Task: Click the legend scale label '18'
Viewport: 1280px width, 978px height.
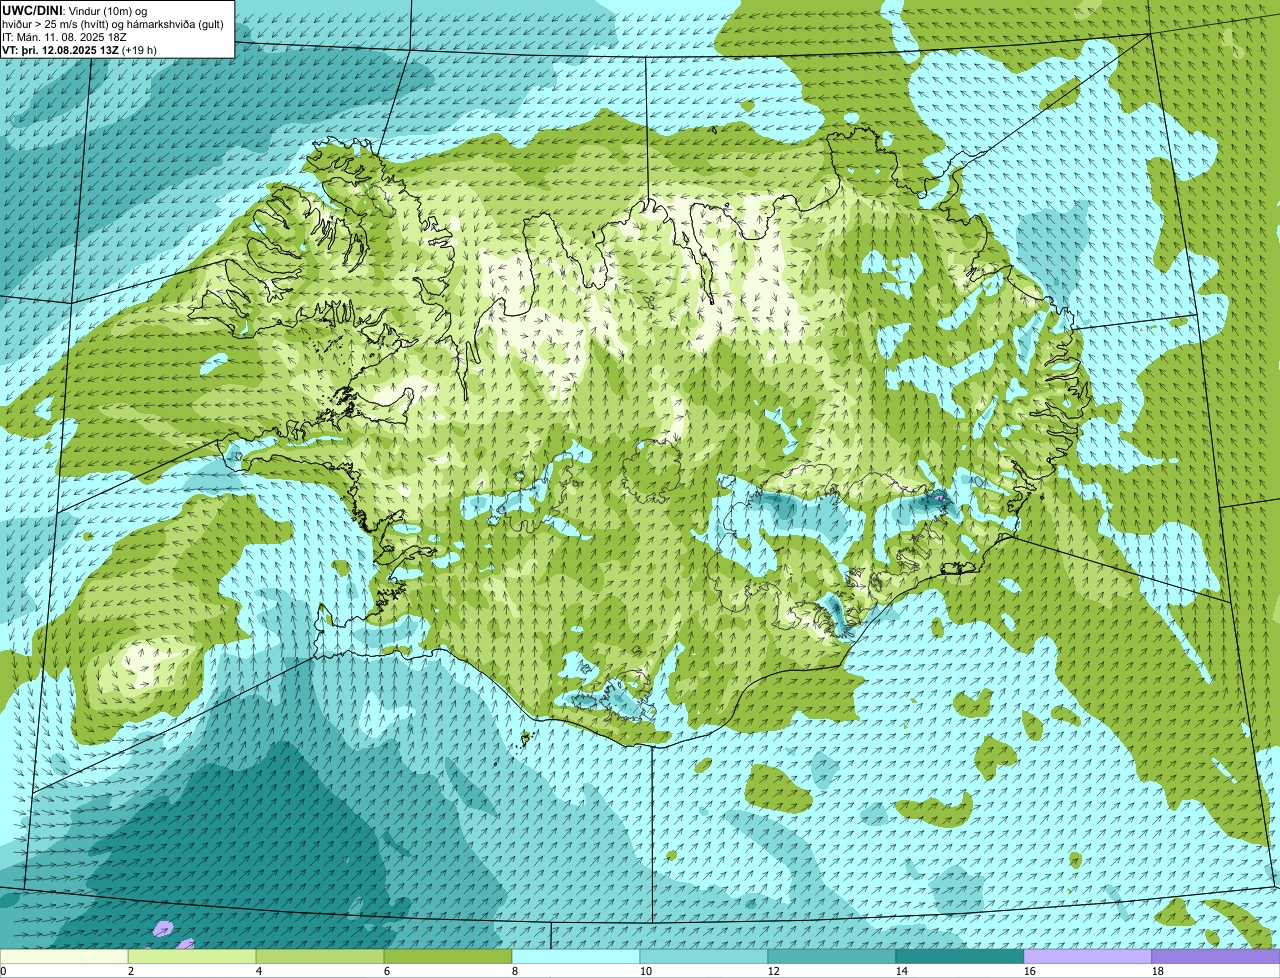Action: (x=1158, y=971)
